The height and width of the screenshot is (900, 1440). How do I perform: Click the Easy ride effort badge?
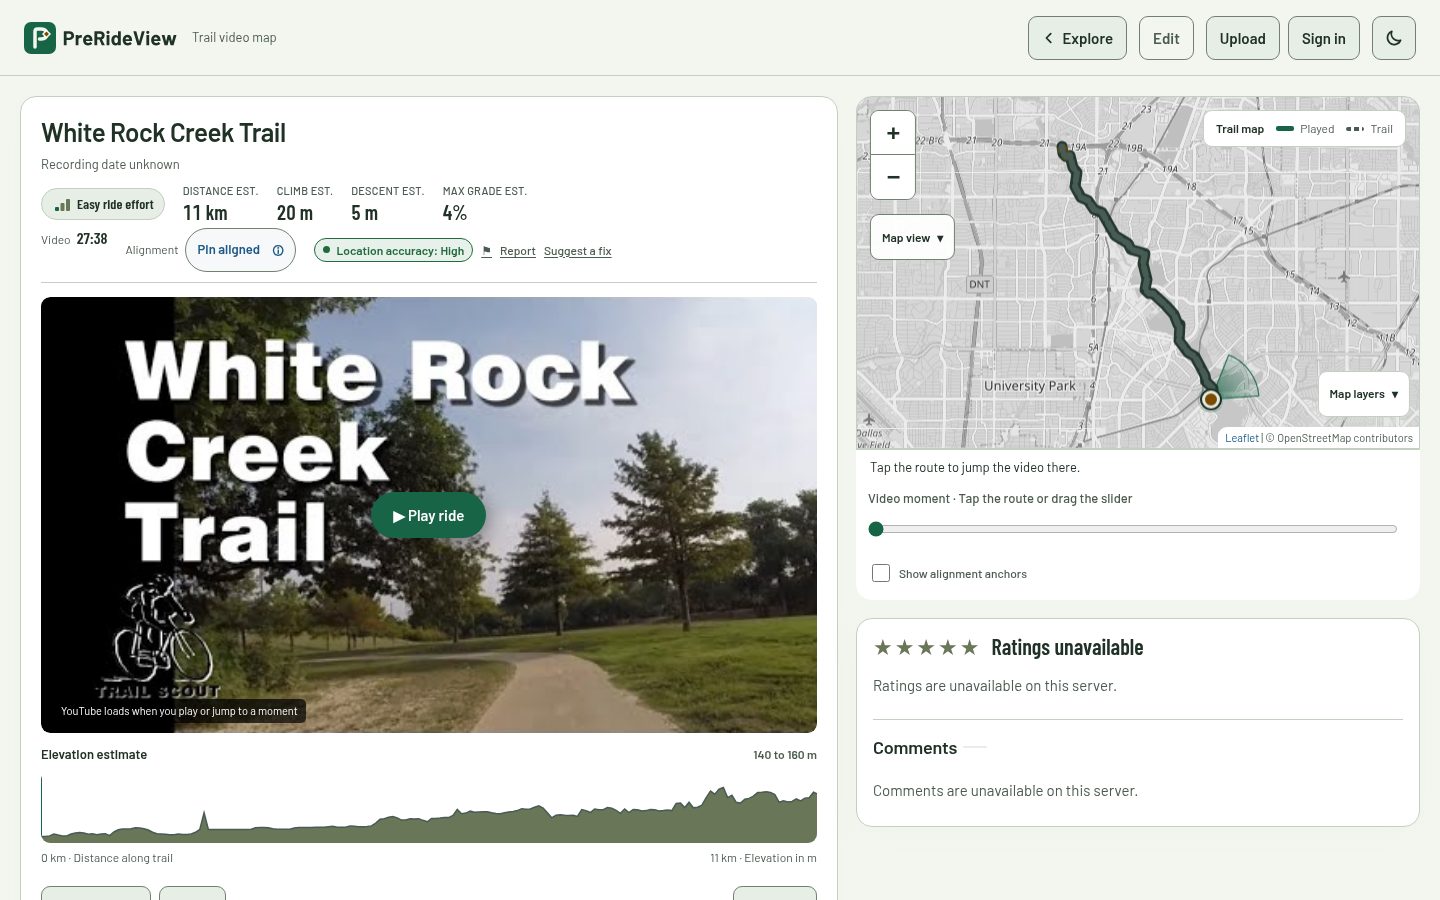tap(104, 205)
